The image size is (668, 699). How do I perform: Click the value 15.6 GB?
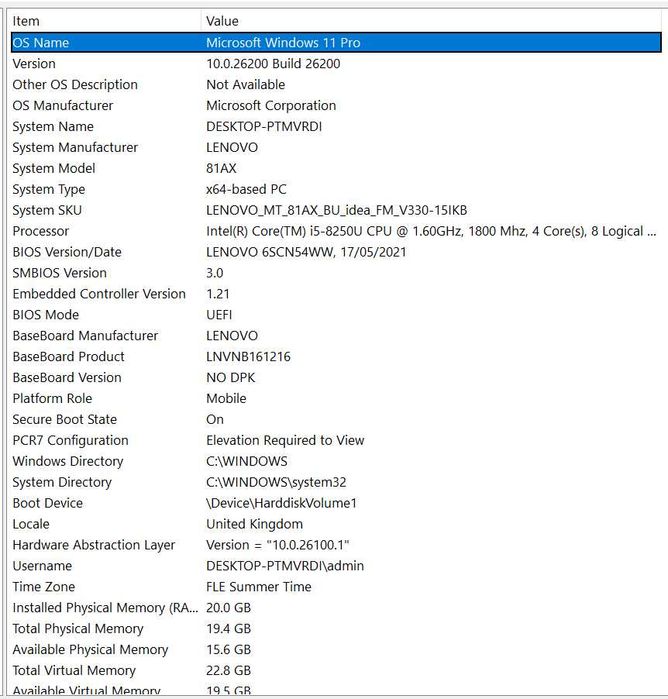pos(228,650)
